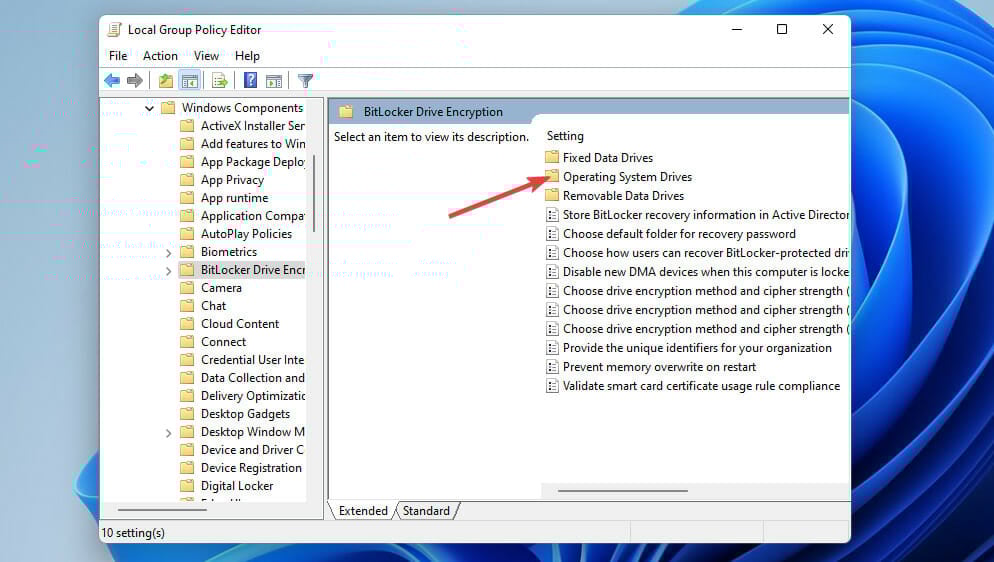Click the Camera folder icon in tree
This screenshot has width=994, height=562.
(187, 288)
